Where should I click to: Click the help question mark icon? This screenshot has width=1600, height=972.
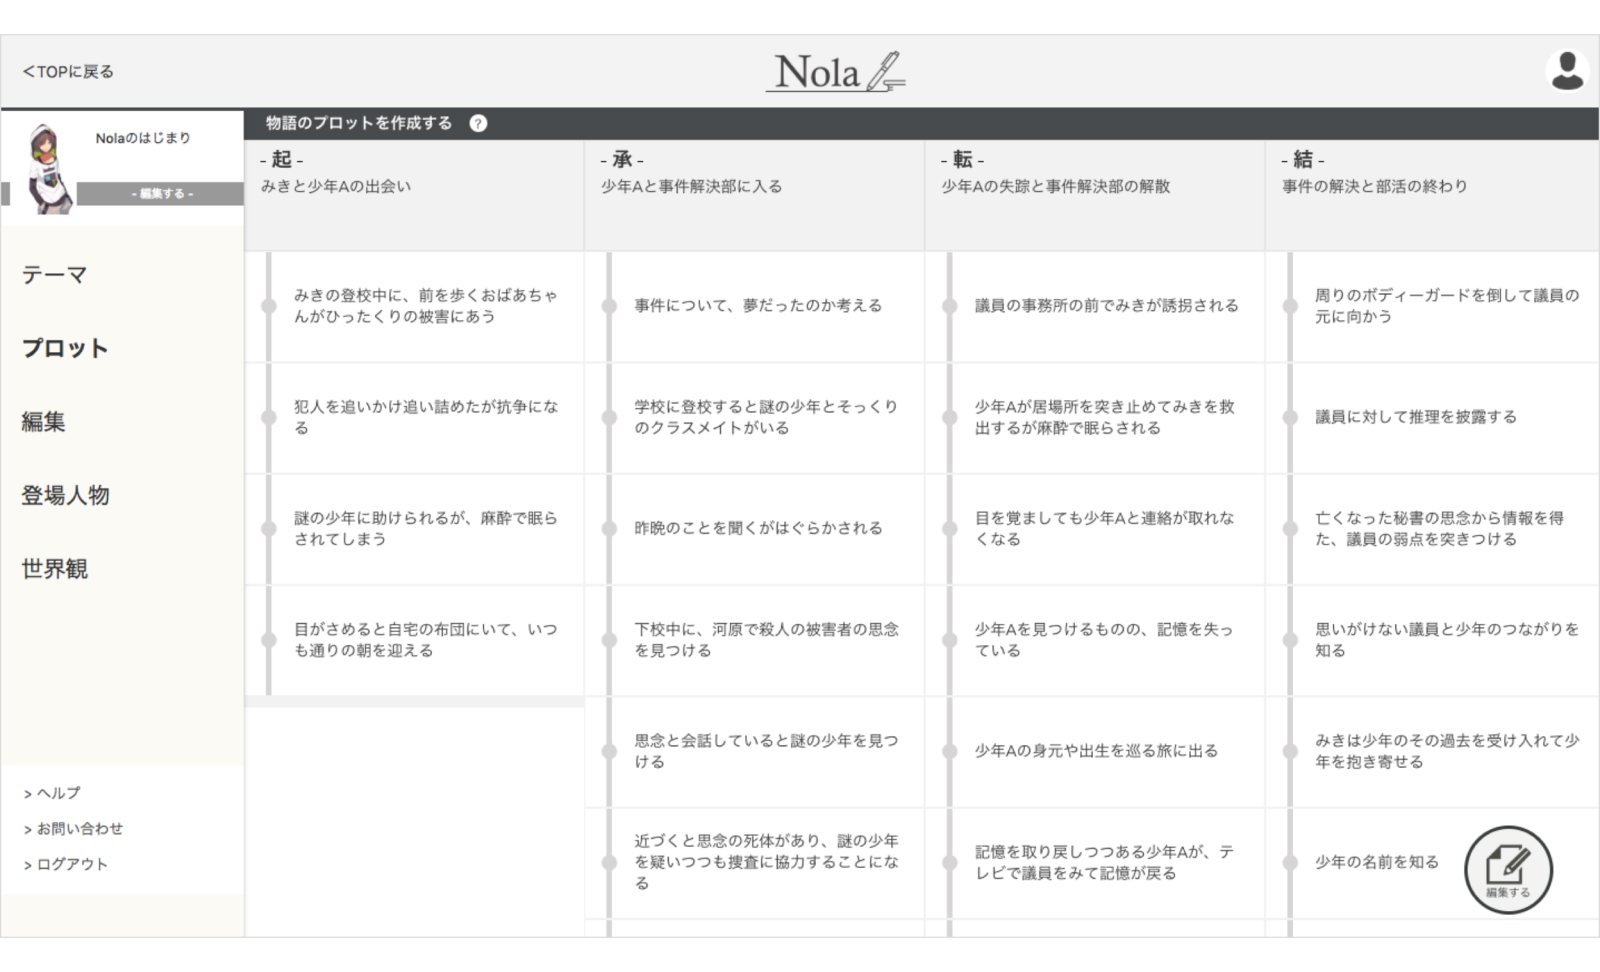click(478, 123)
